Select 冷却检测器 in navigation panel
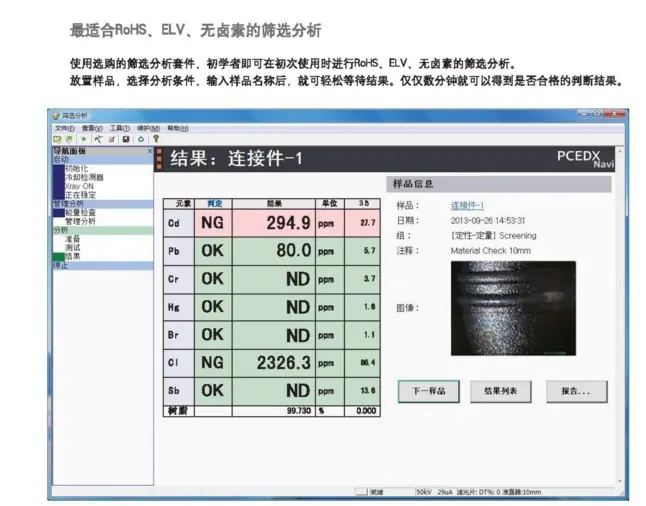This screenshot has height=506, width=646. [84, 177]
